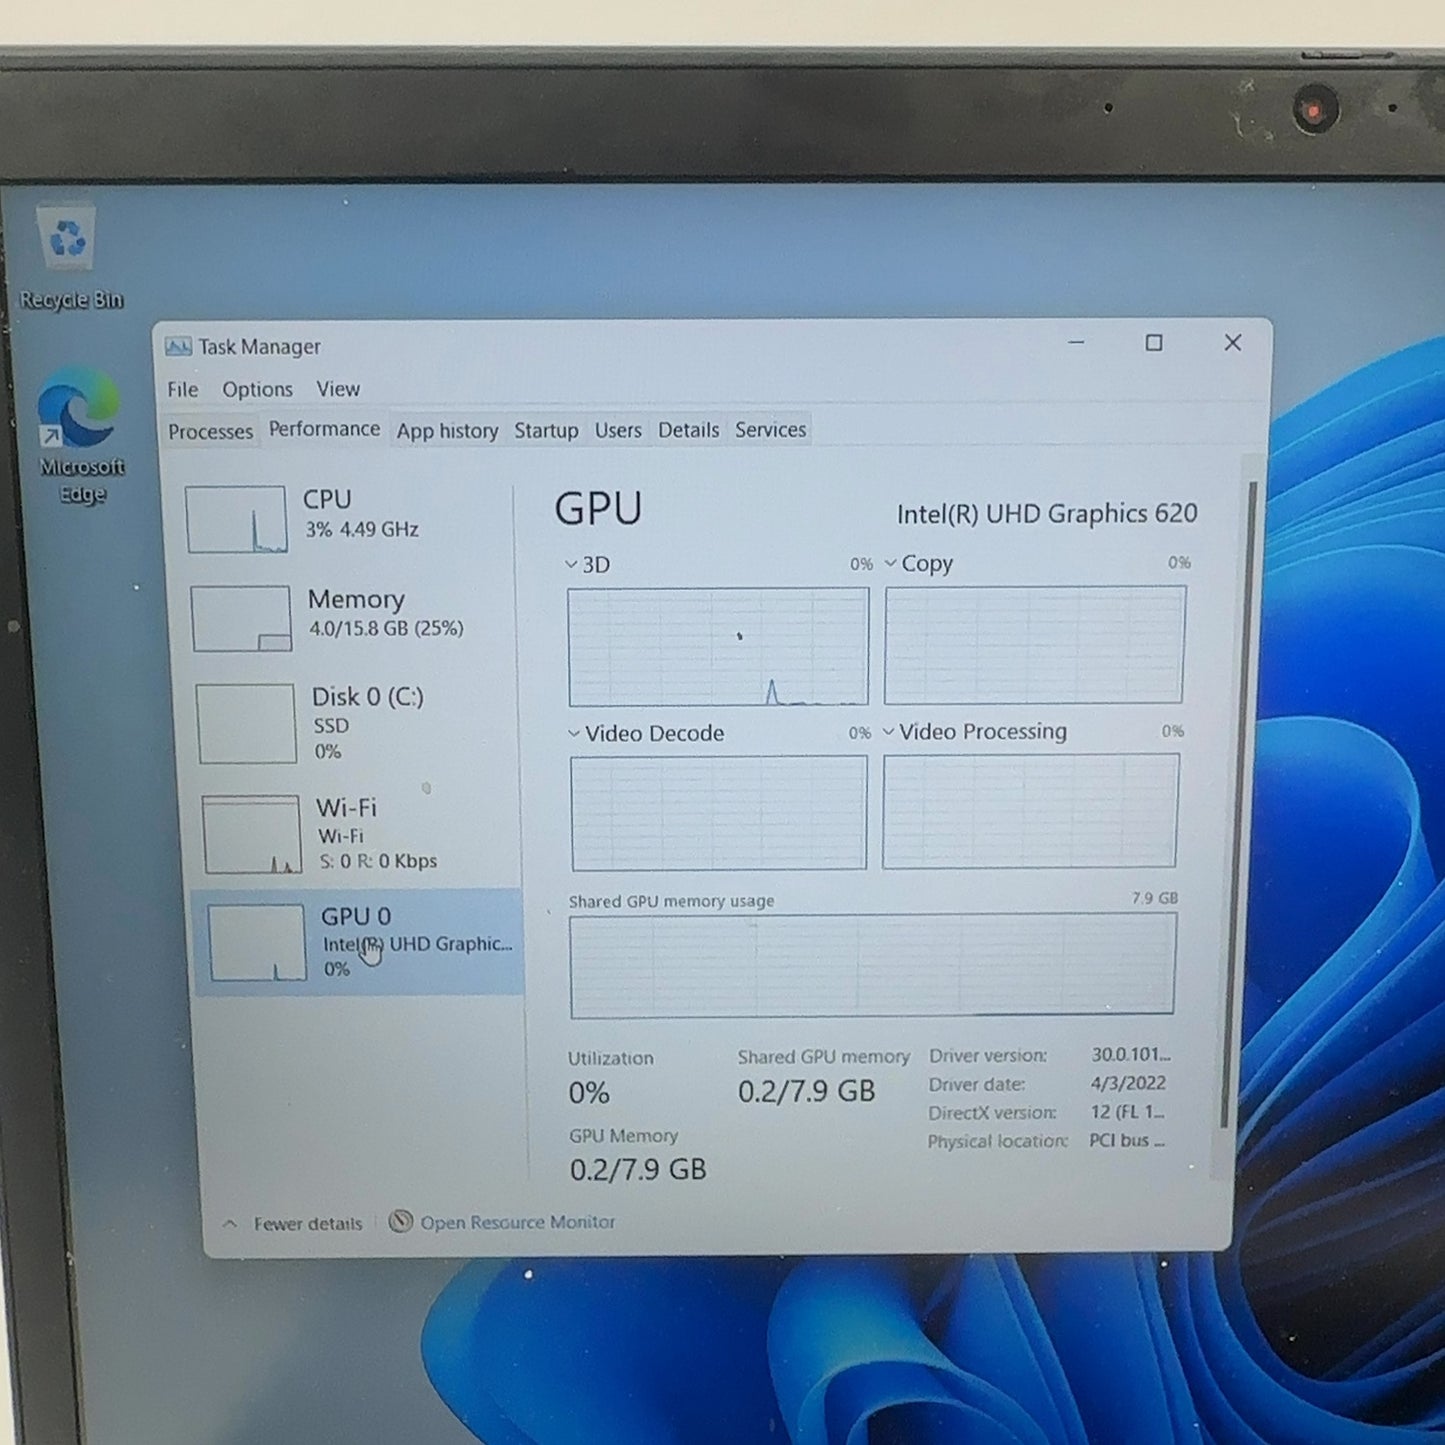Viewport: 1445px width, 1445px height.
Task: Click the DirectX version 12 value
Action: (x=1127, y=1112)
